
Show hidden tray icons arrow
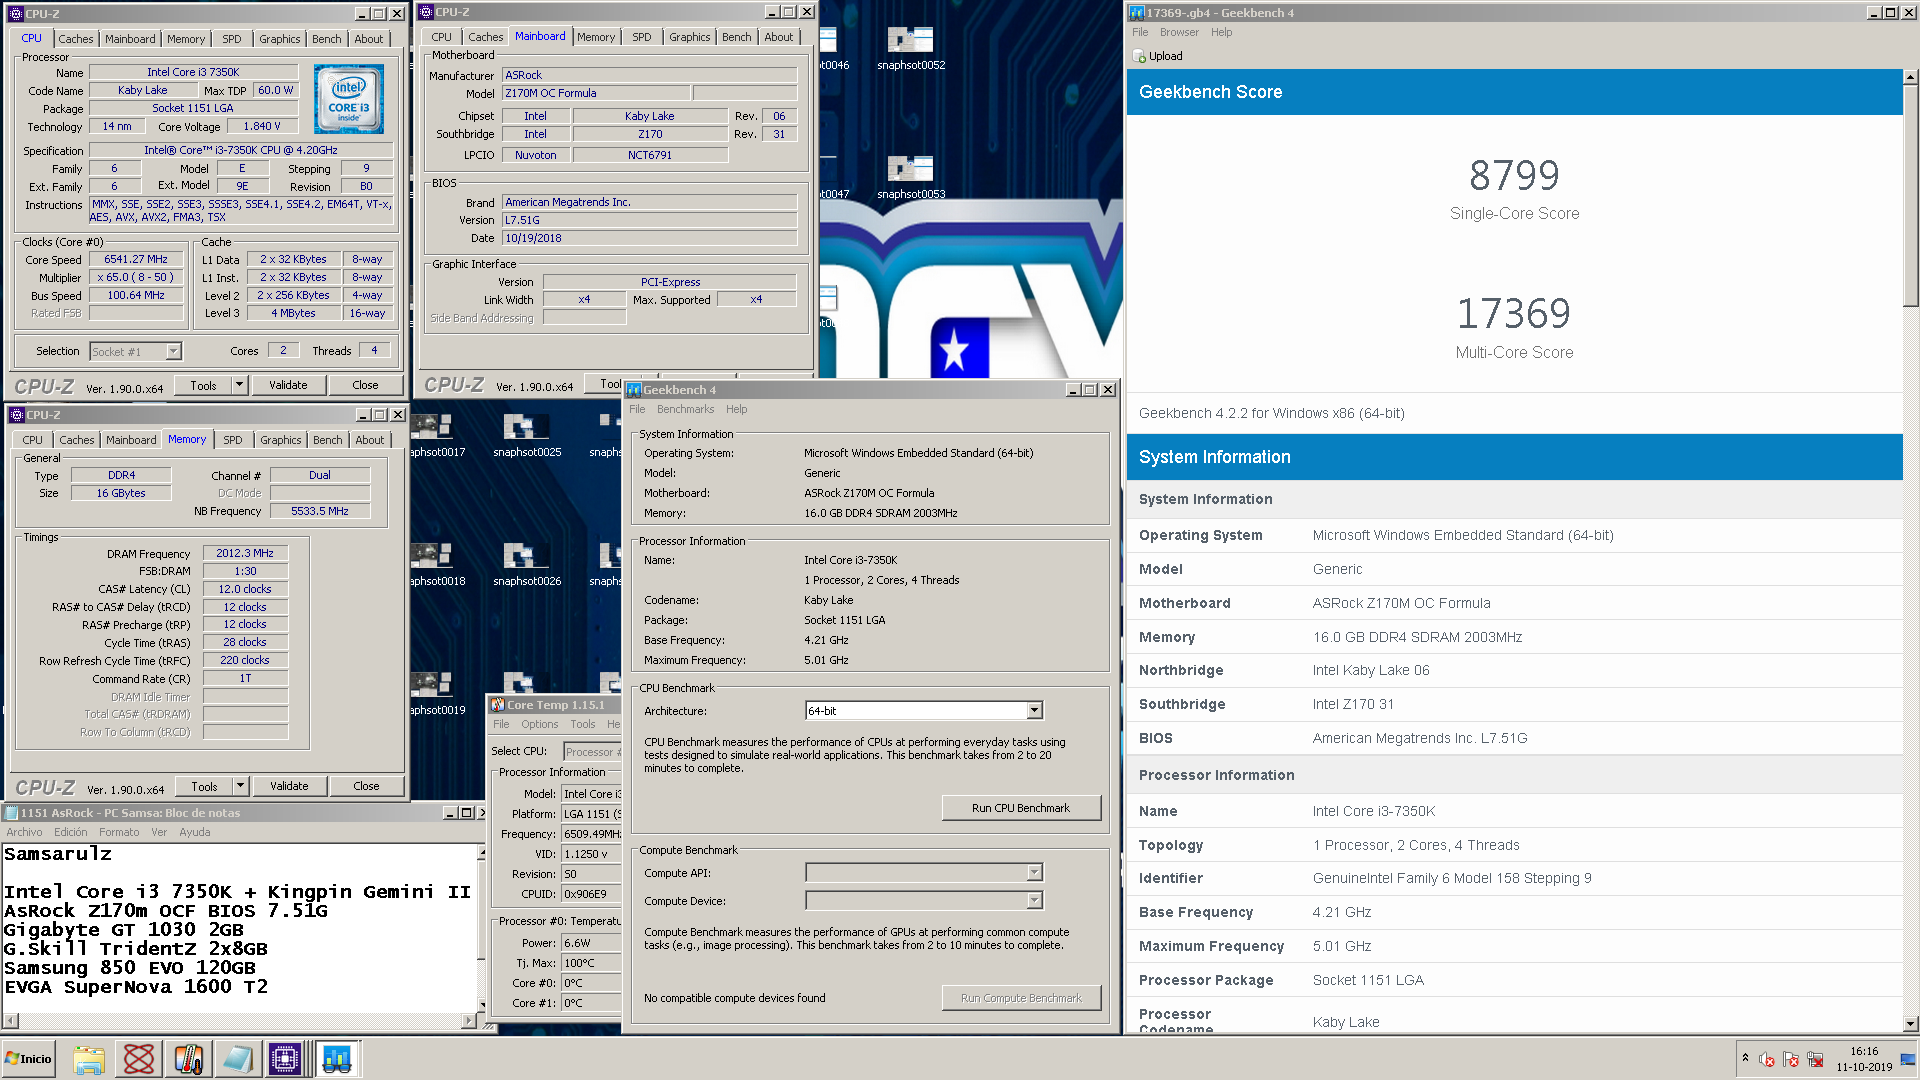pyautogui.click(x=1745, y=1058)
